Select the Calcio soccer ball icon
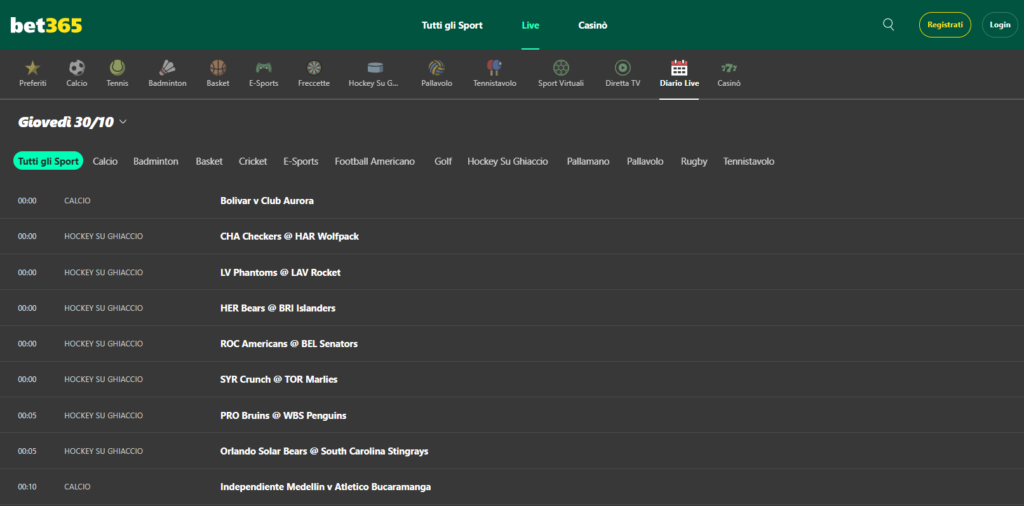The width and height of the screenshot is (1024, 506). tap(77, 68)
